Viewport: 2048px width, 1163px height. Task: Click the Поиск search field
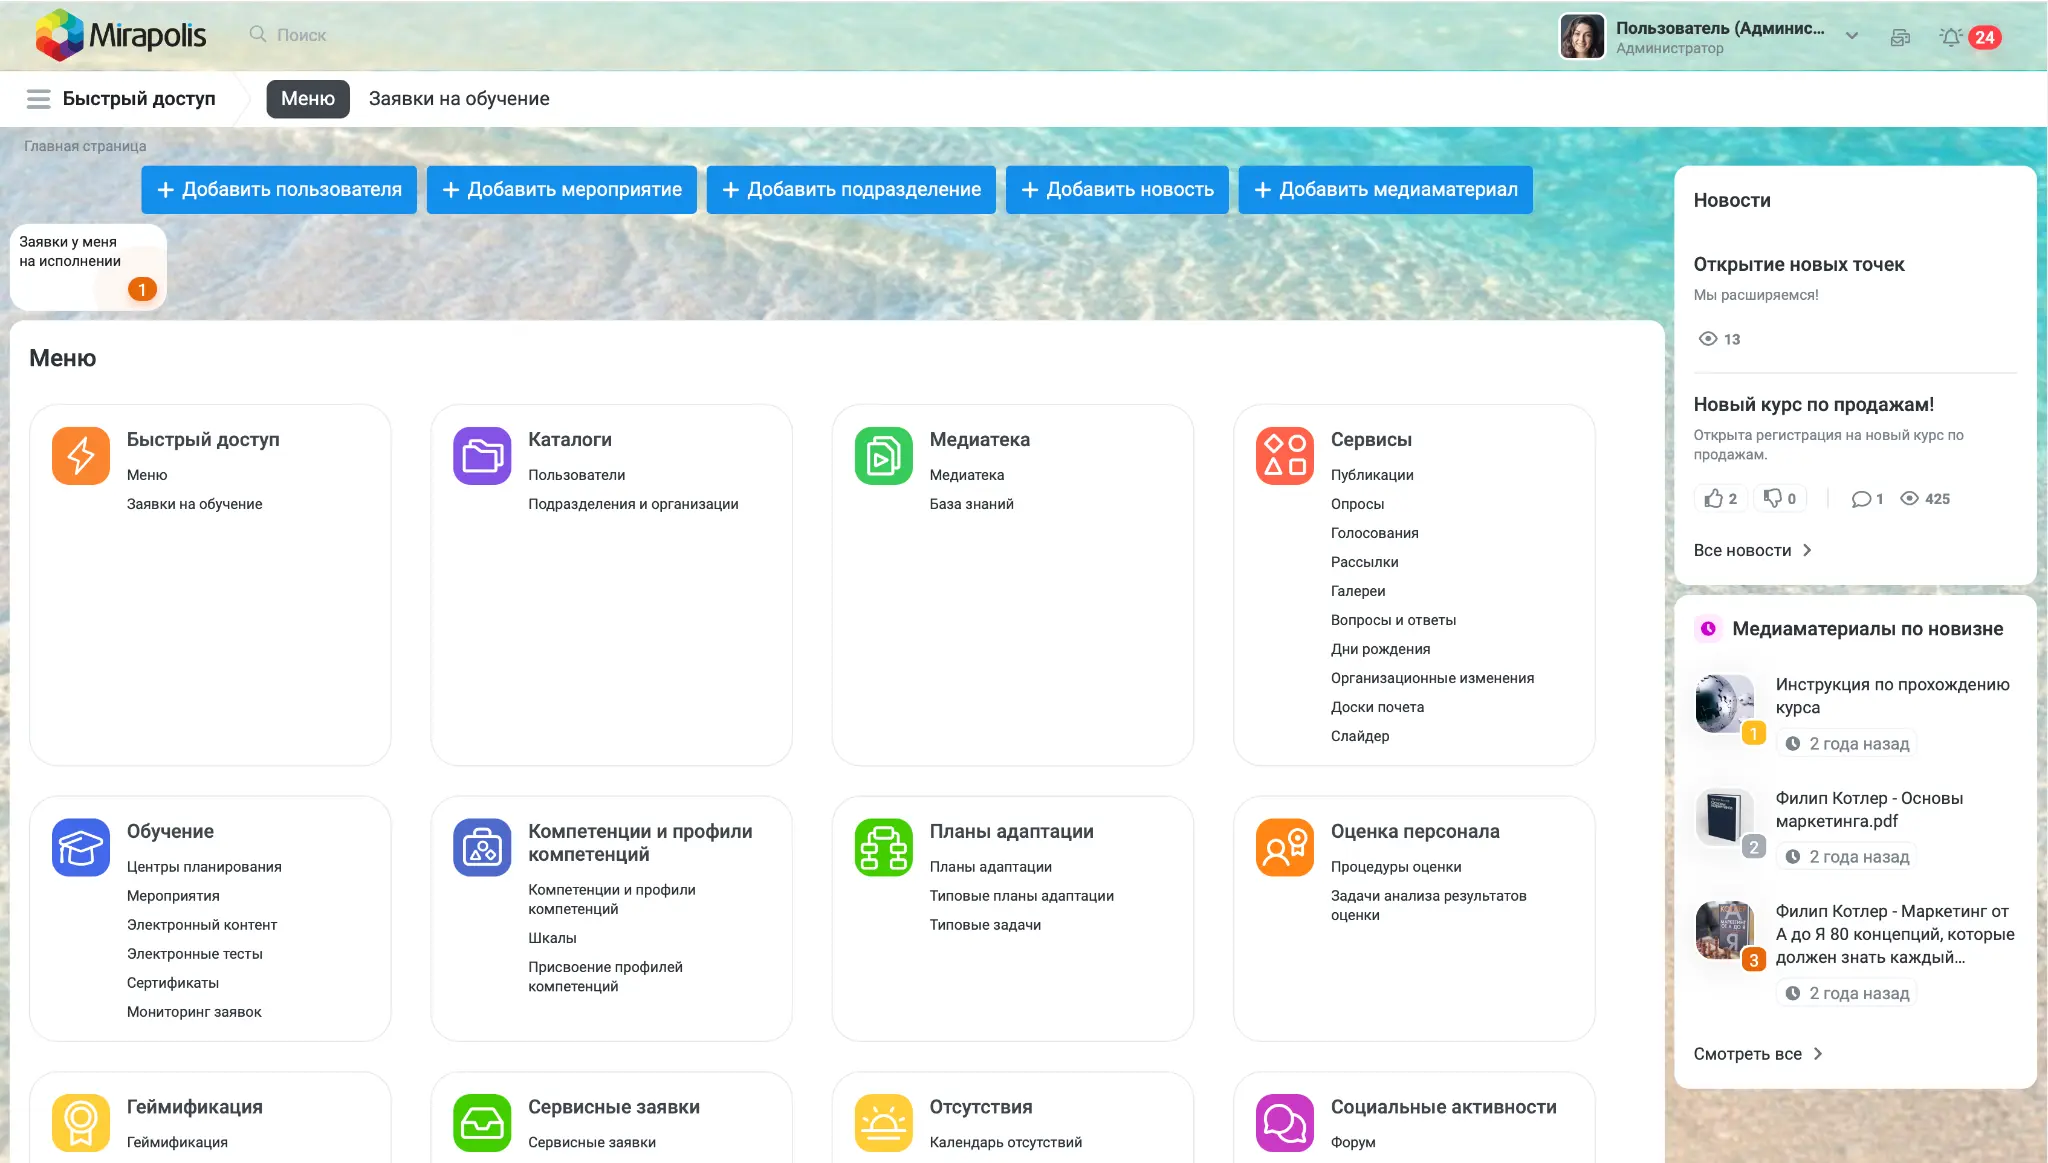(x=301, y=35)
